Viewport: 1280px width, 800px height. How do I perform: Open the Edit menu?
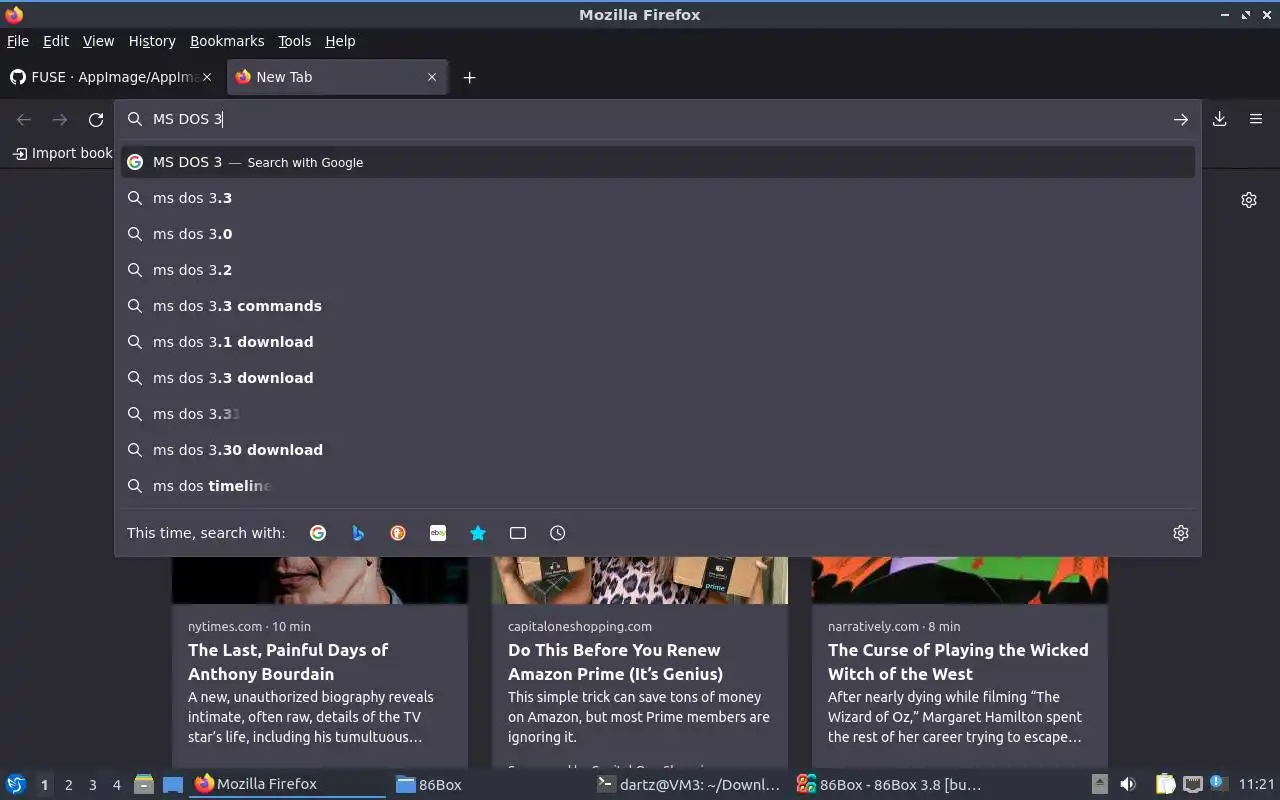tap(56, 41)
